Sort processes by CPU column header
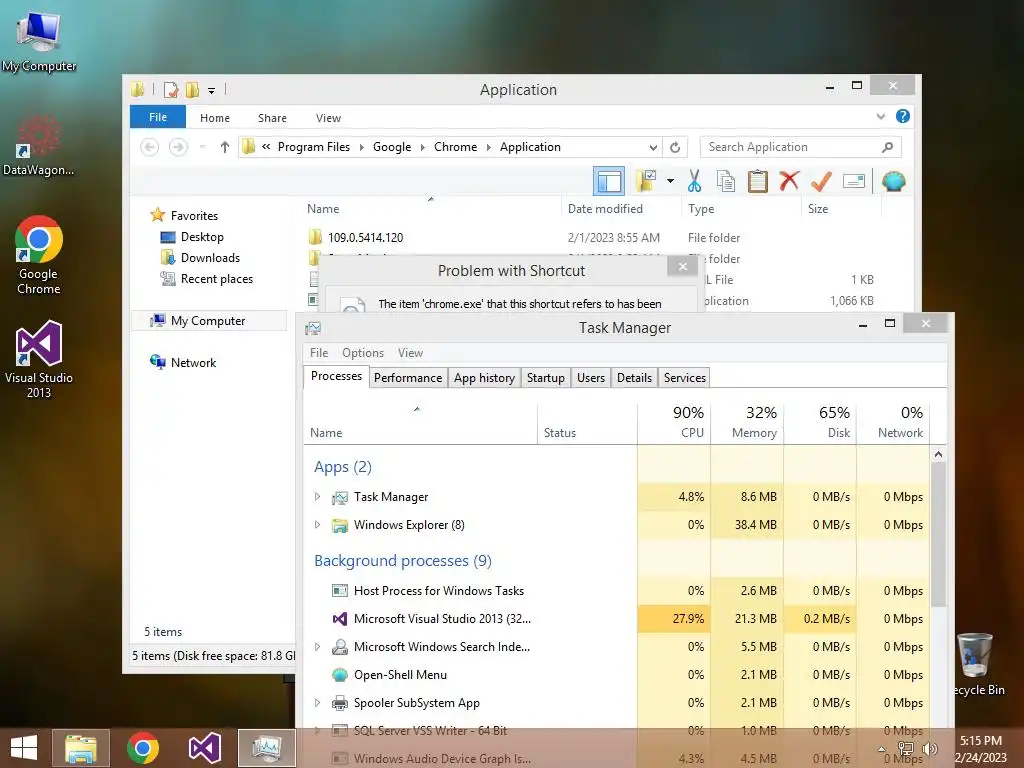 pos(674,423)
